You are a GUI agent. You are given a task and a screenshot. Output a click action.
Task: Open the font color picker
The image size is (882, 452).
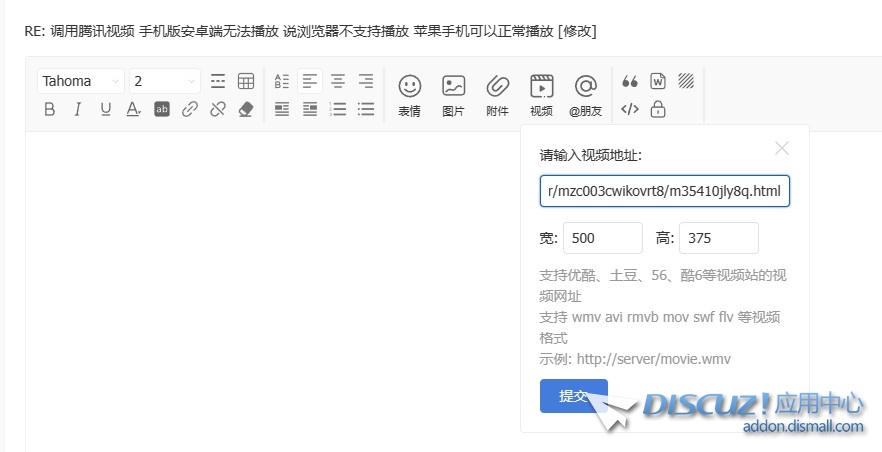tap(133, 109)
